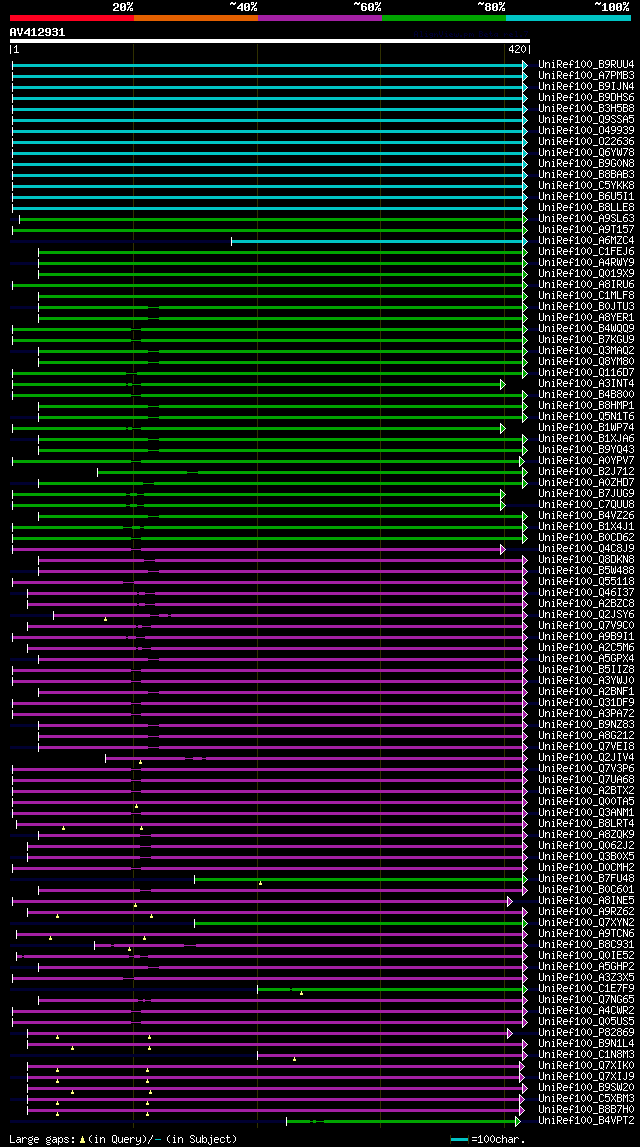Click the UniRef100_B4VZ26 label

pos(586,516)
